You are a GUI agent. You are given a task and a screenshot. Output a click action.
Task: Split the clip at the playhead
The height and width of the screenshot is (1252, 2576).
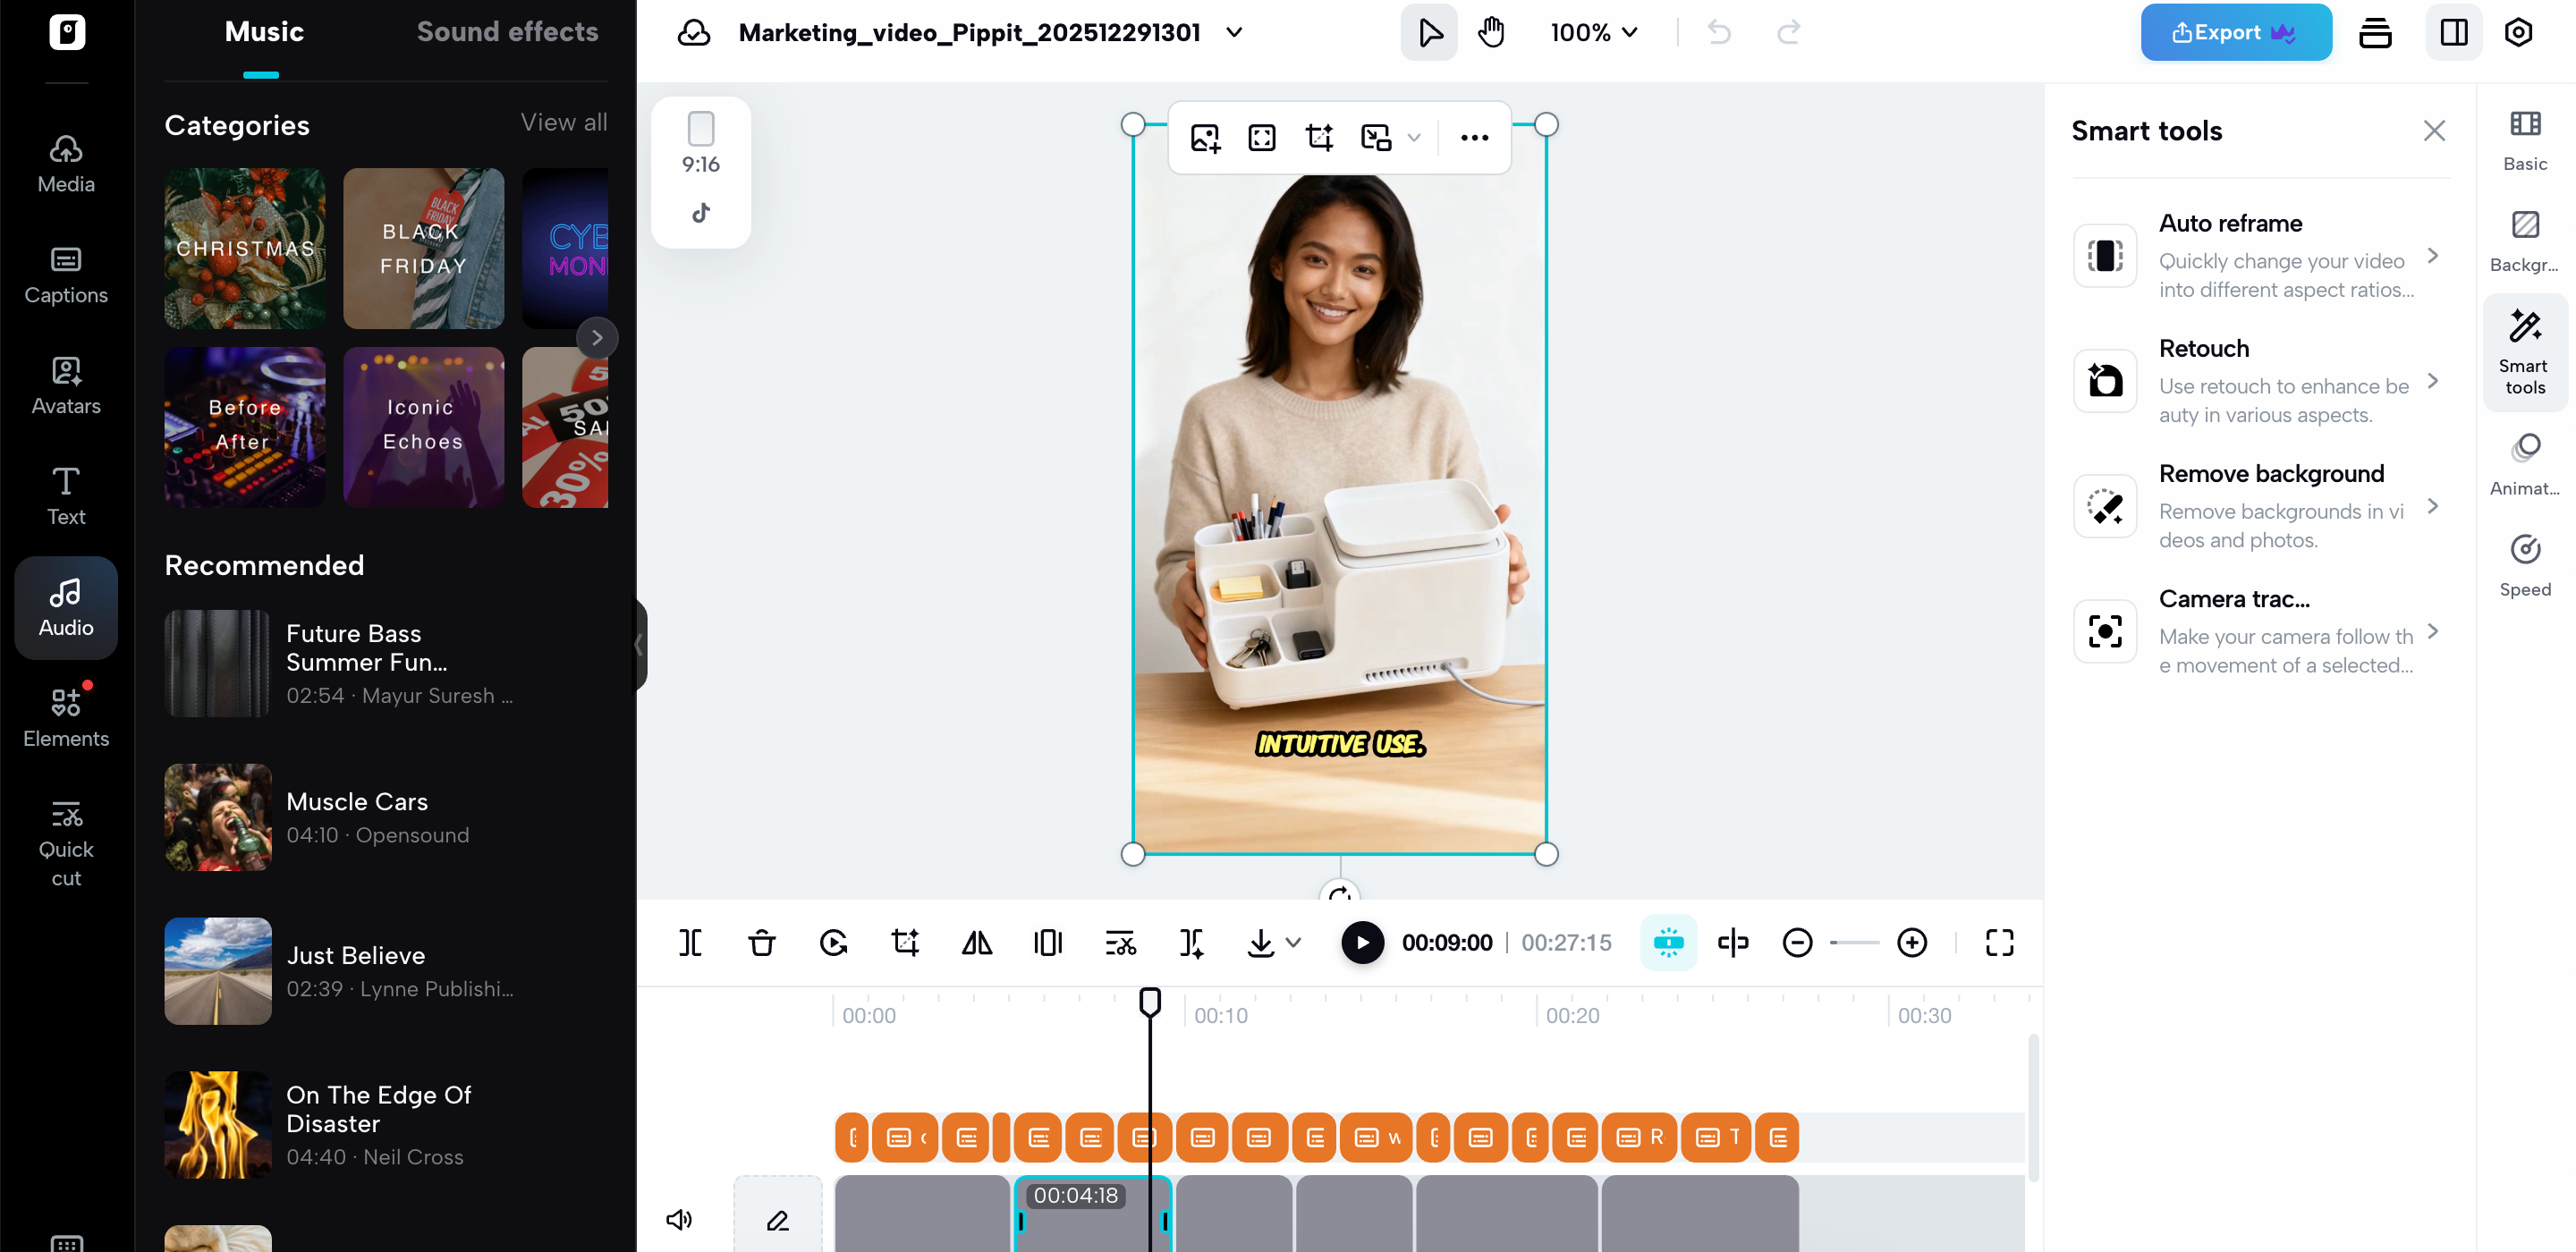tap(690, 942)
